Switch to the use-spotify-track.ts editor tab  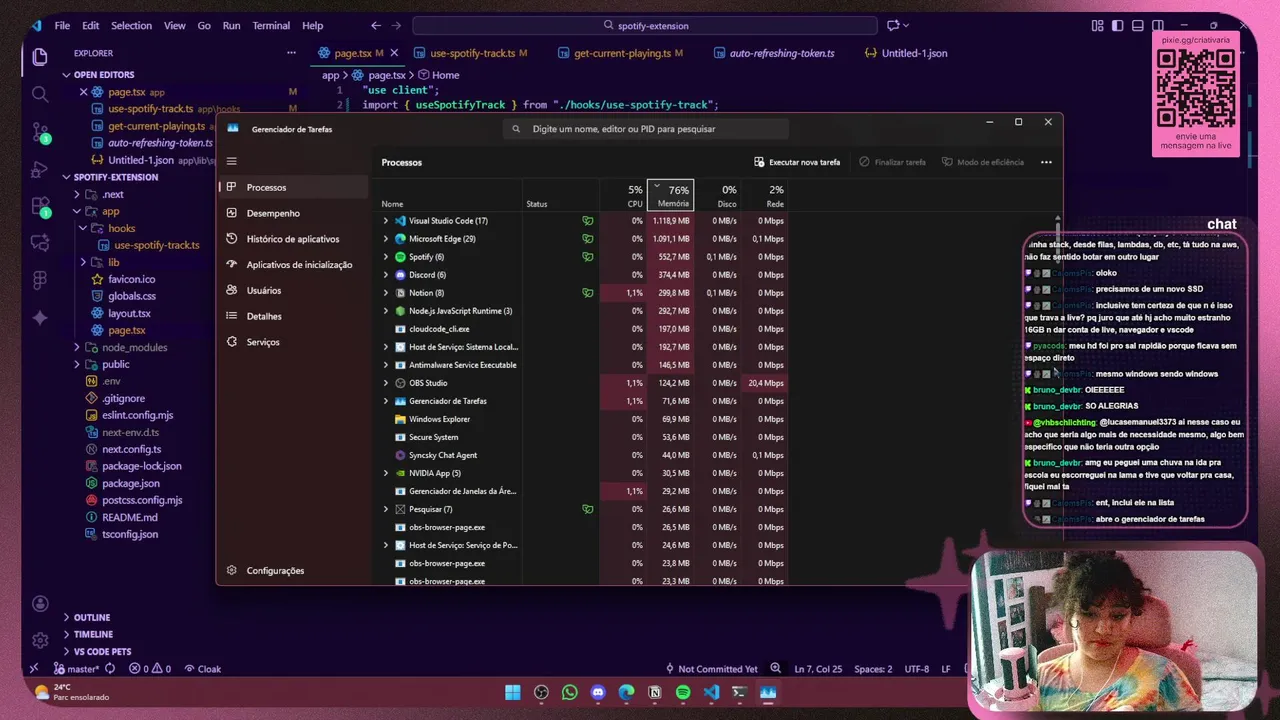[x=472, y=53]
